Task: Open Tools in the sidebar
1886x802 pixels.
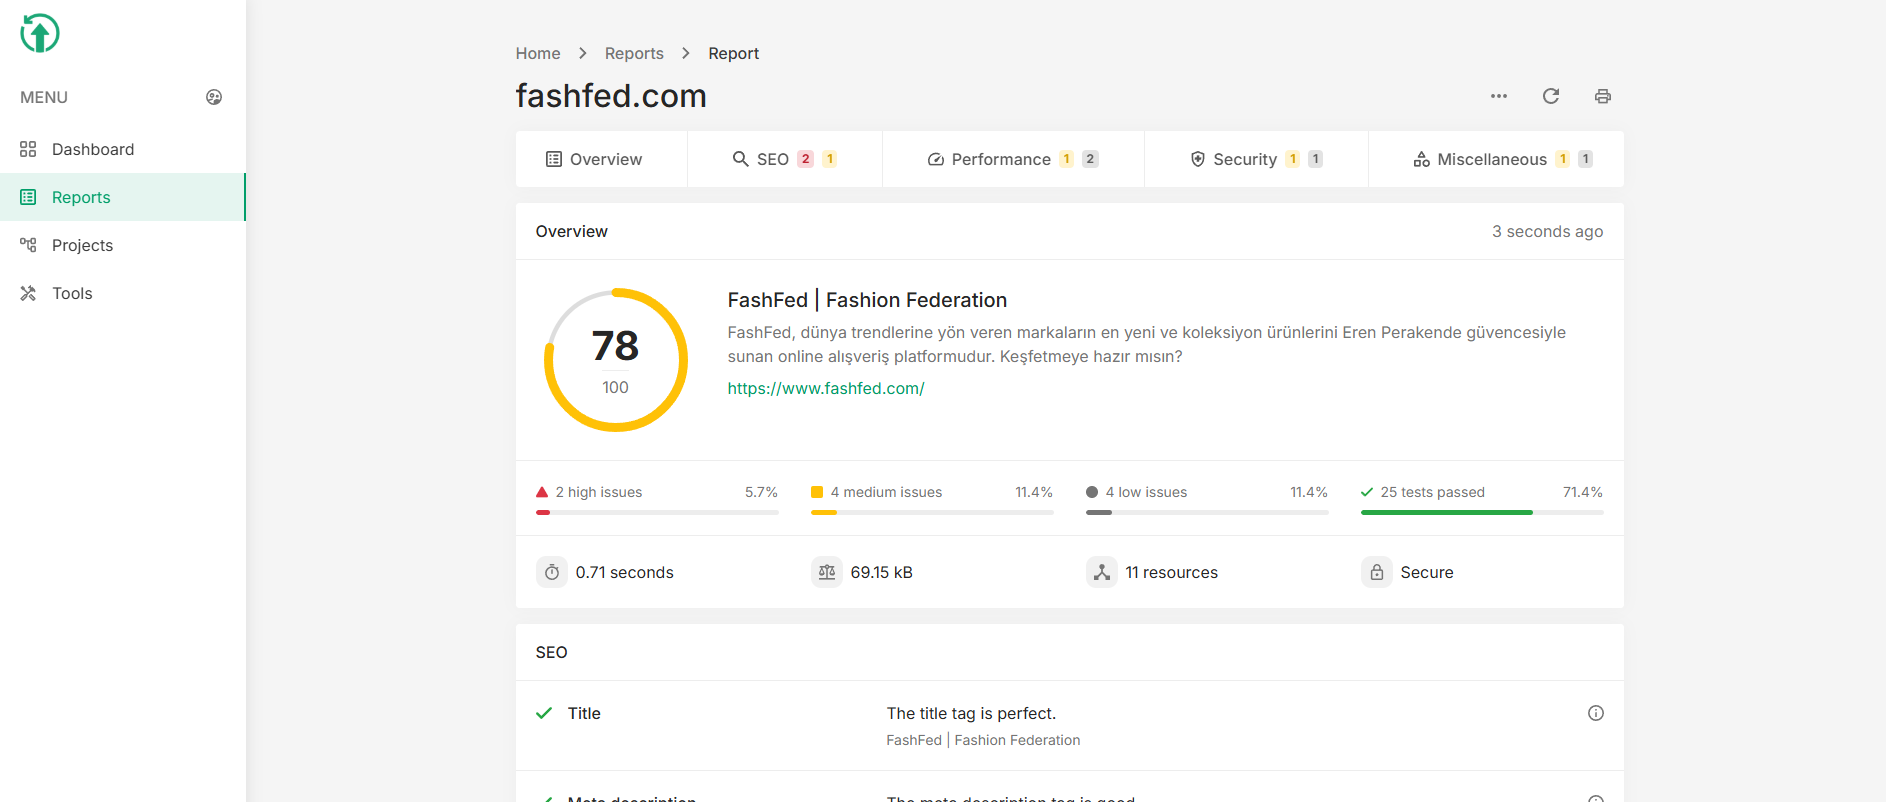Action: pos(122,293)
